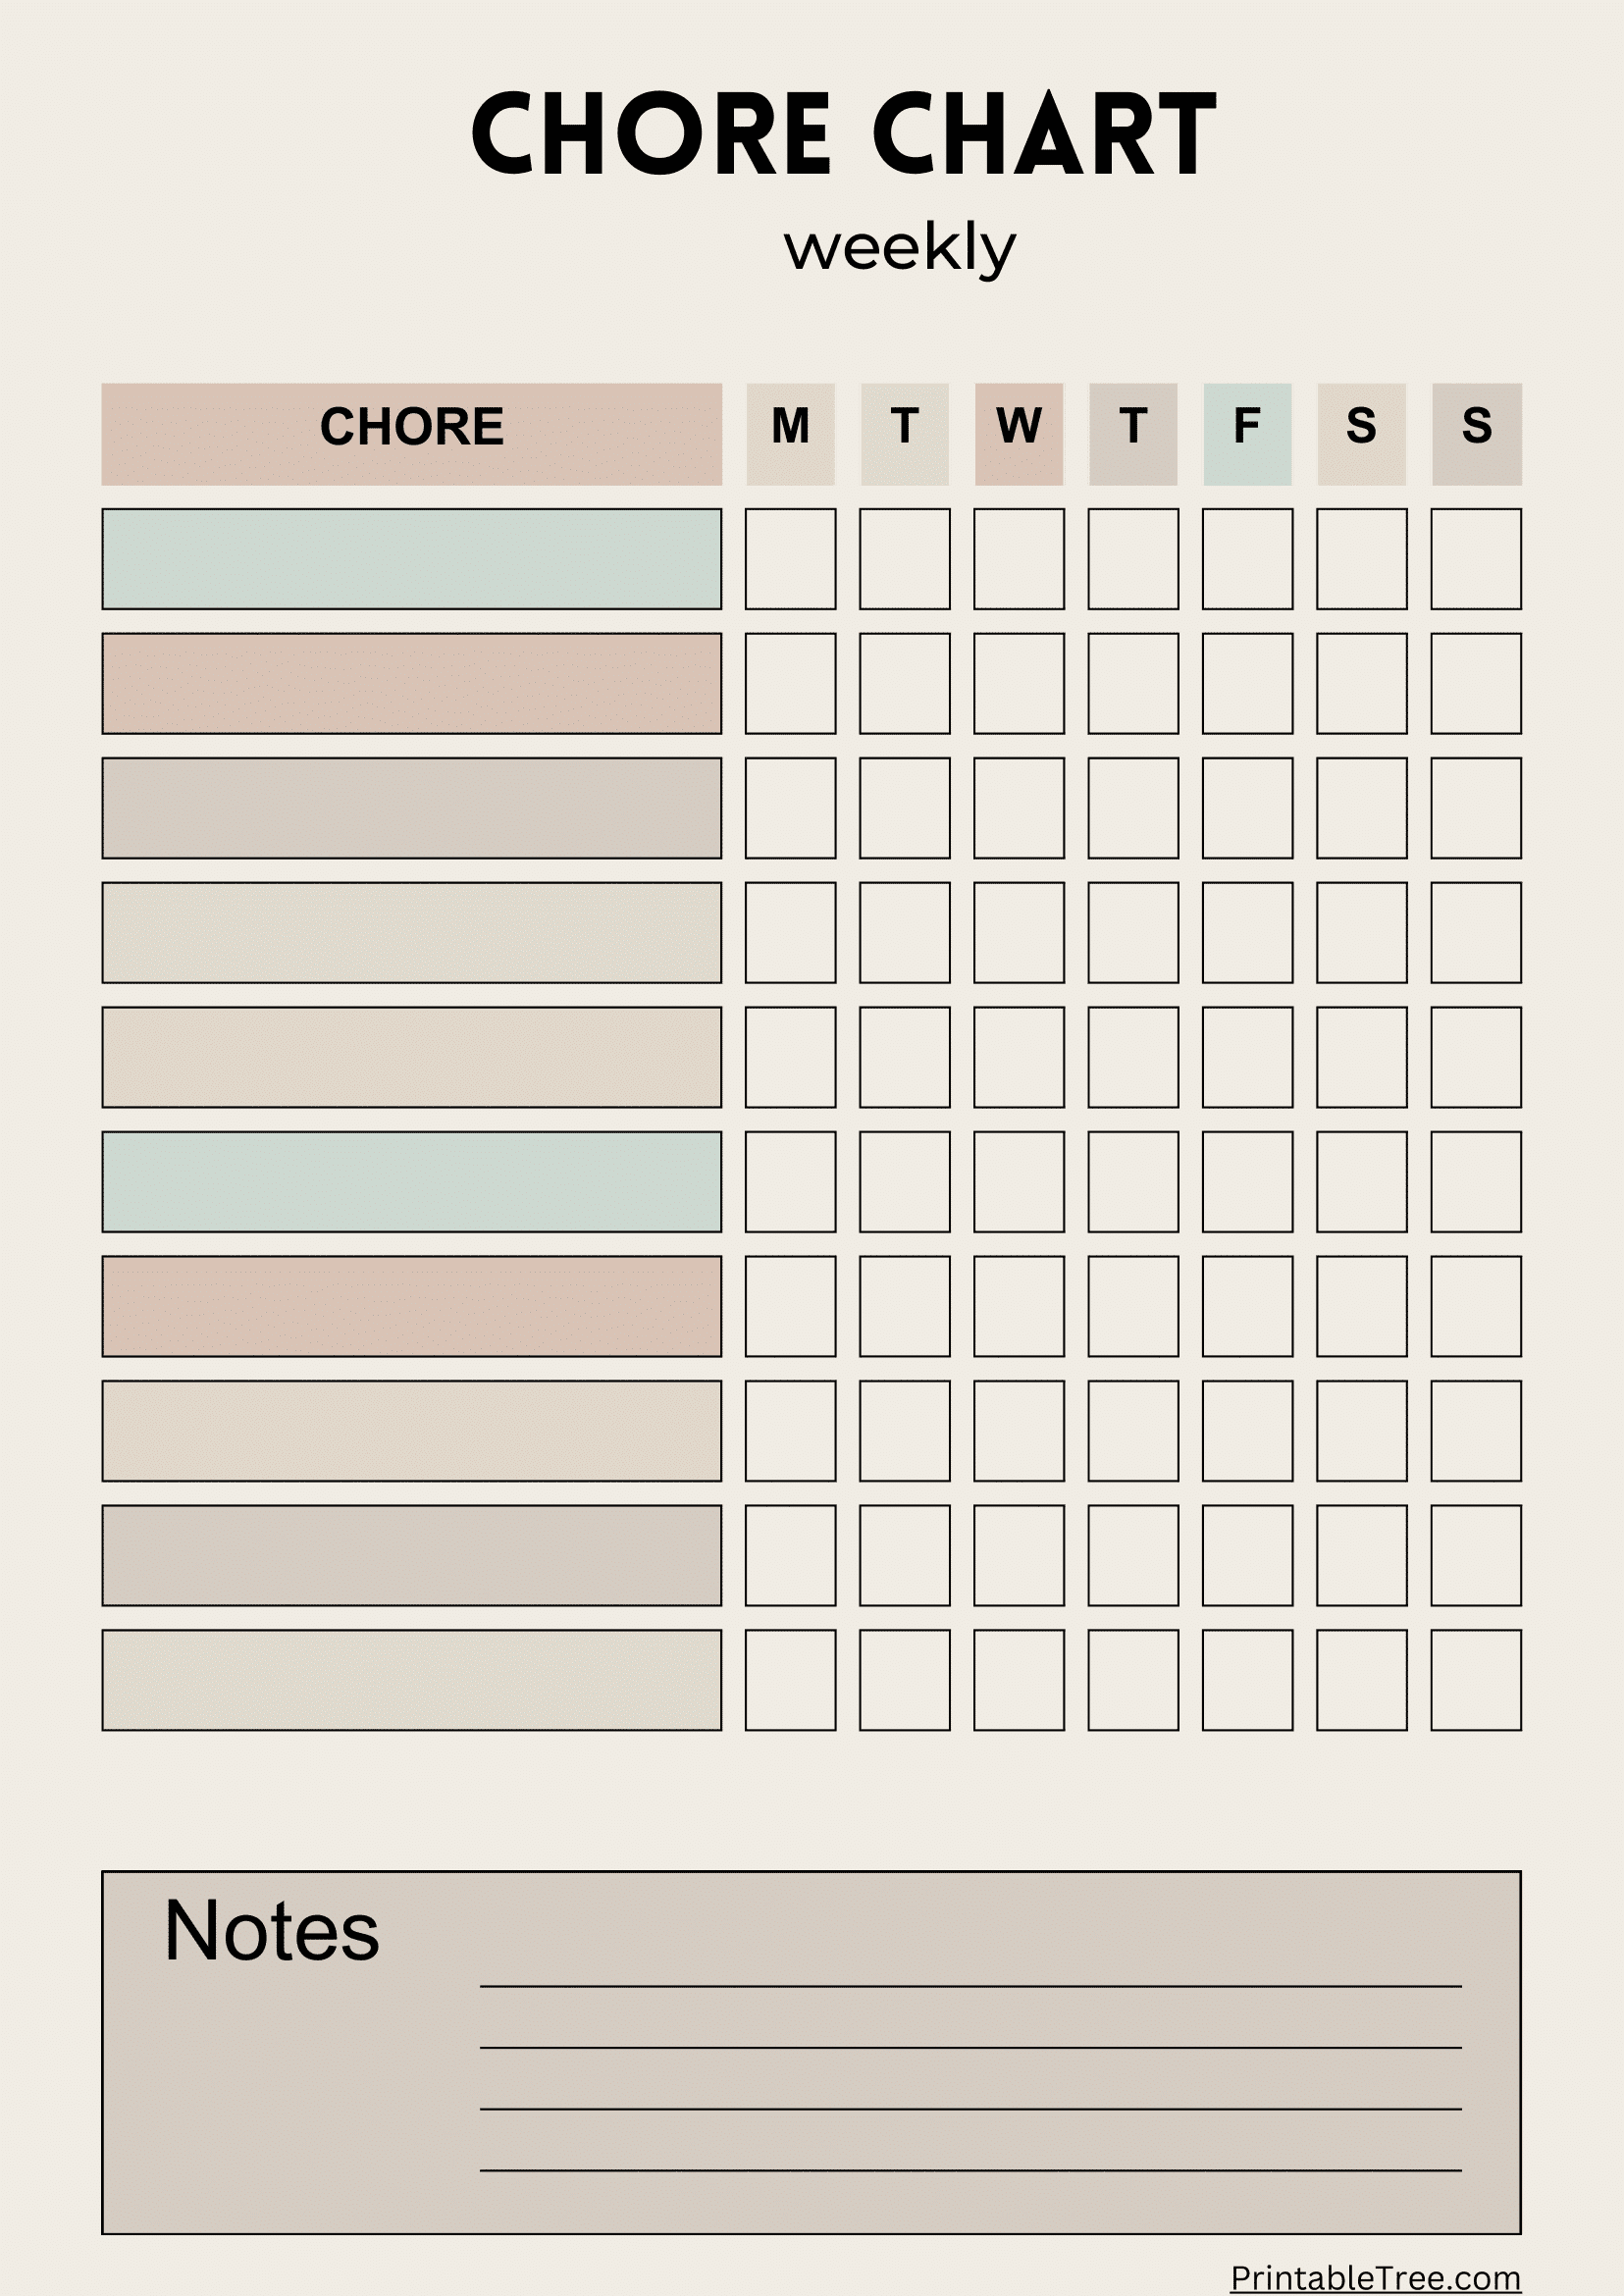This screenshot has height=2296, width=1624.
Task: Tick Friday's box in the second chore row
Action: point(1247,683)
